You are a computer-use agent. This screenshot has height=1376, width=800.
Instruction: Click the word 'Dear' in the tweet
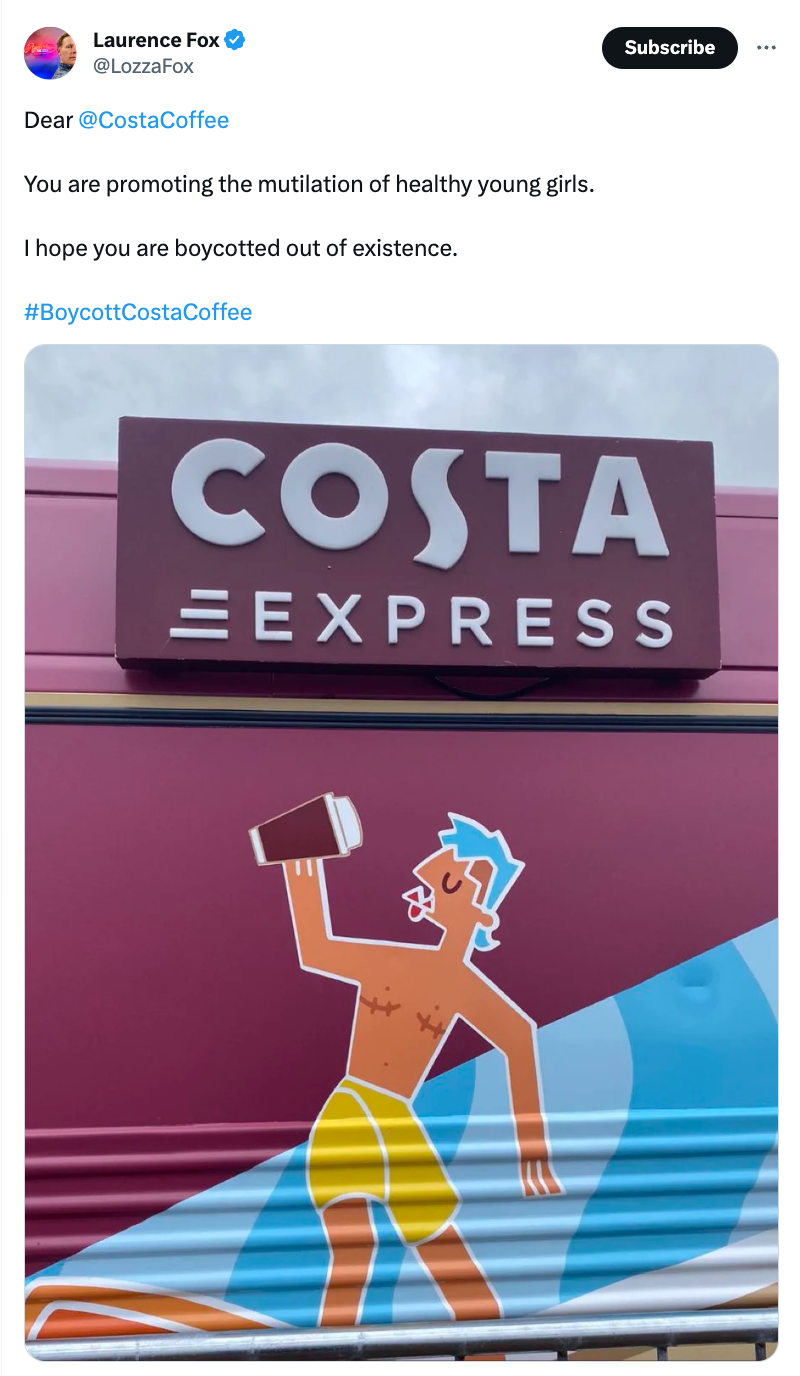pyautogui.click(x=49, y=121)
